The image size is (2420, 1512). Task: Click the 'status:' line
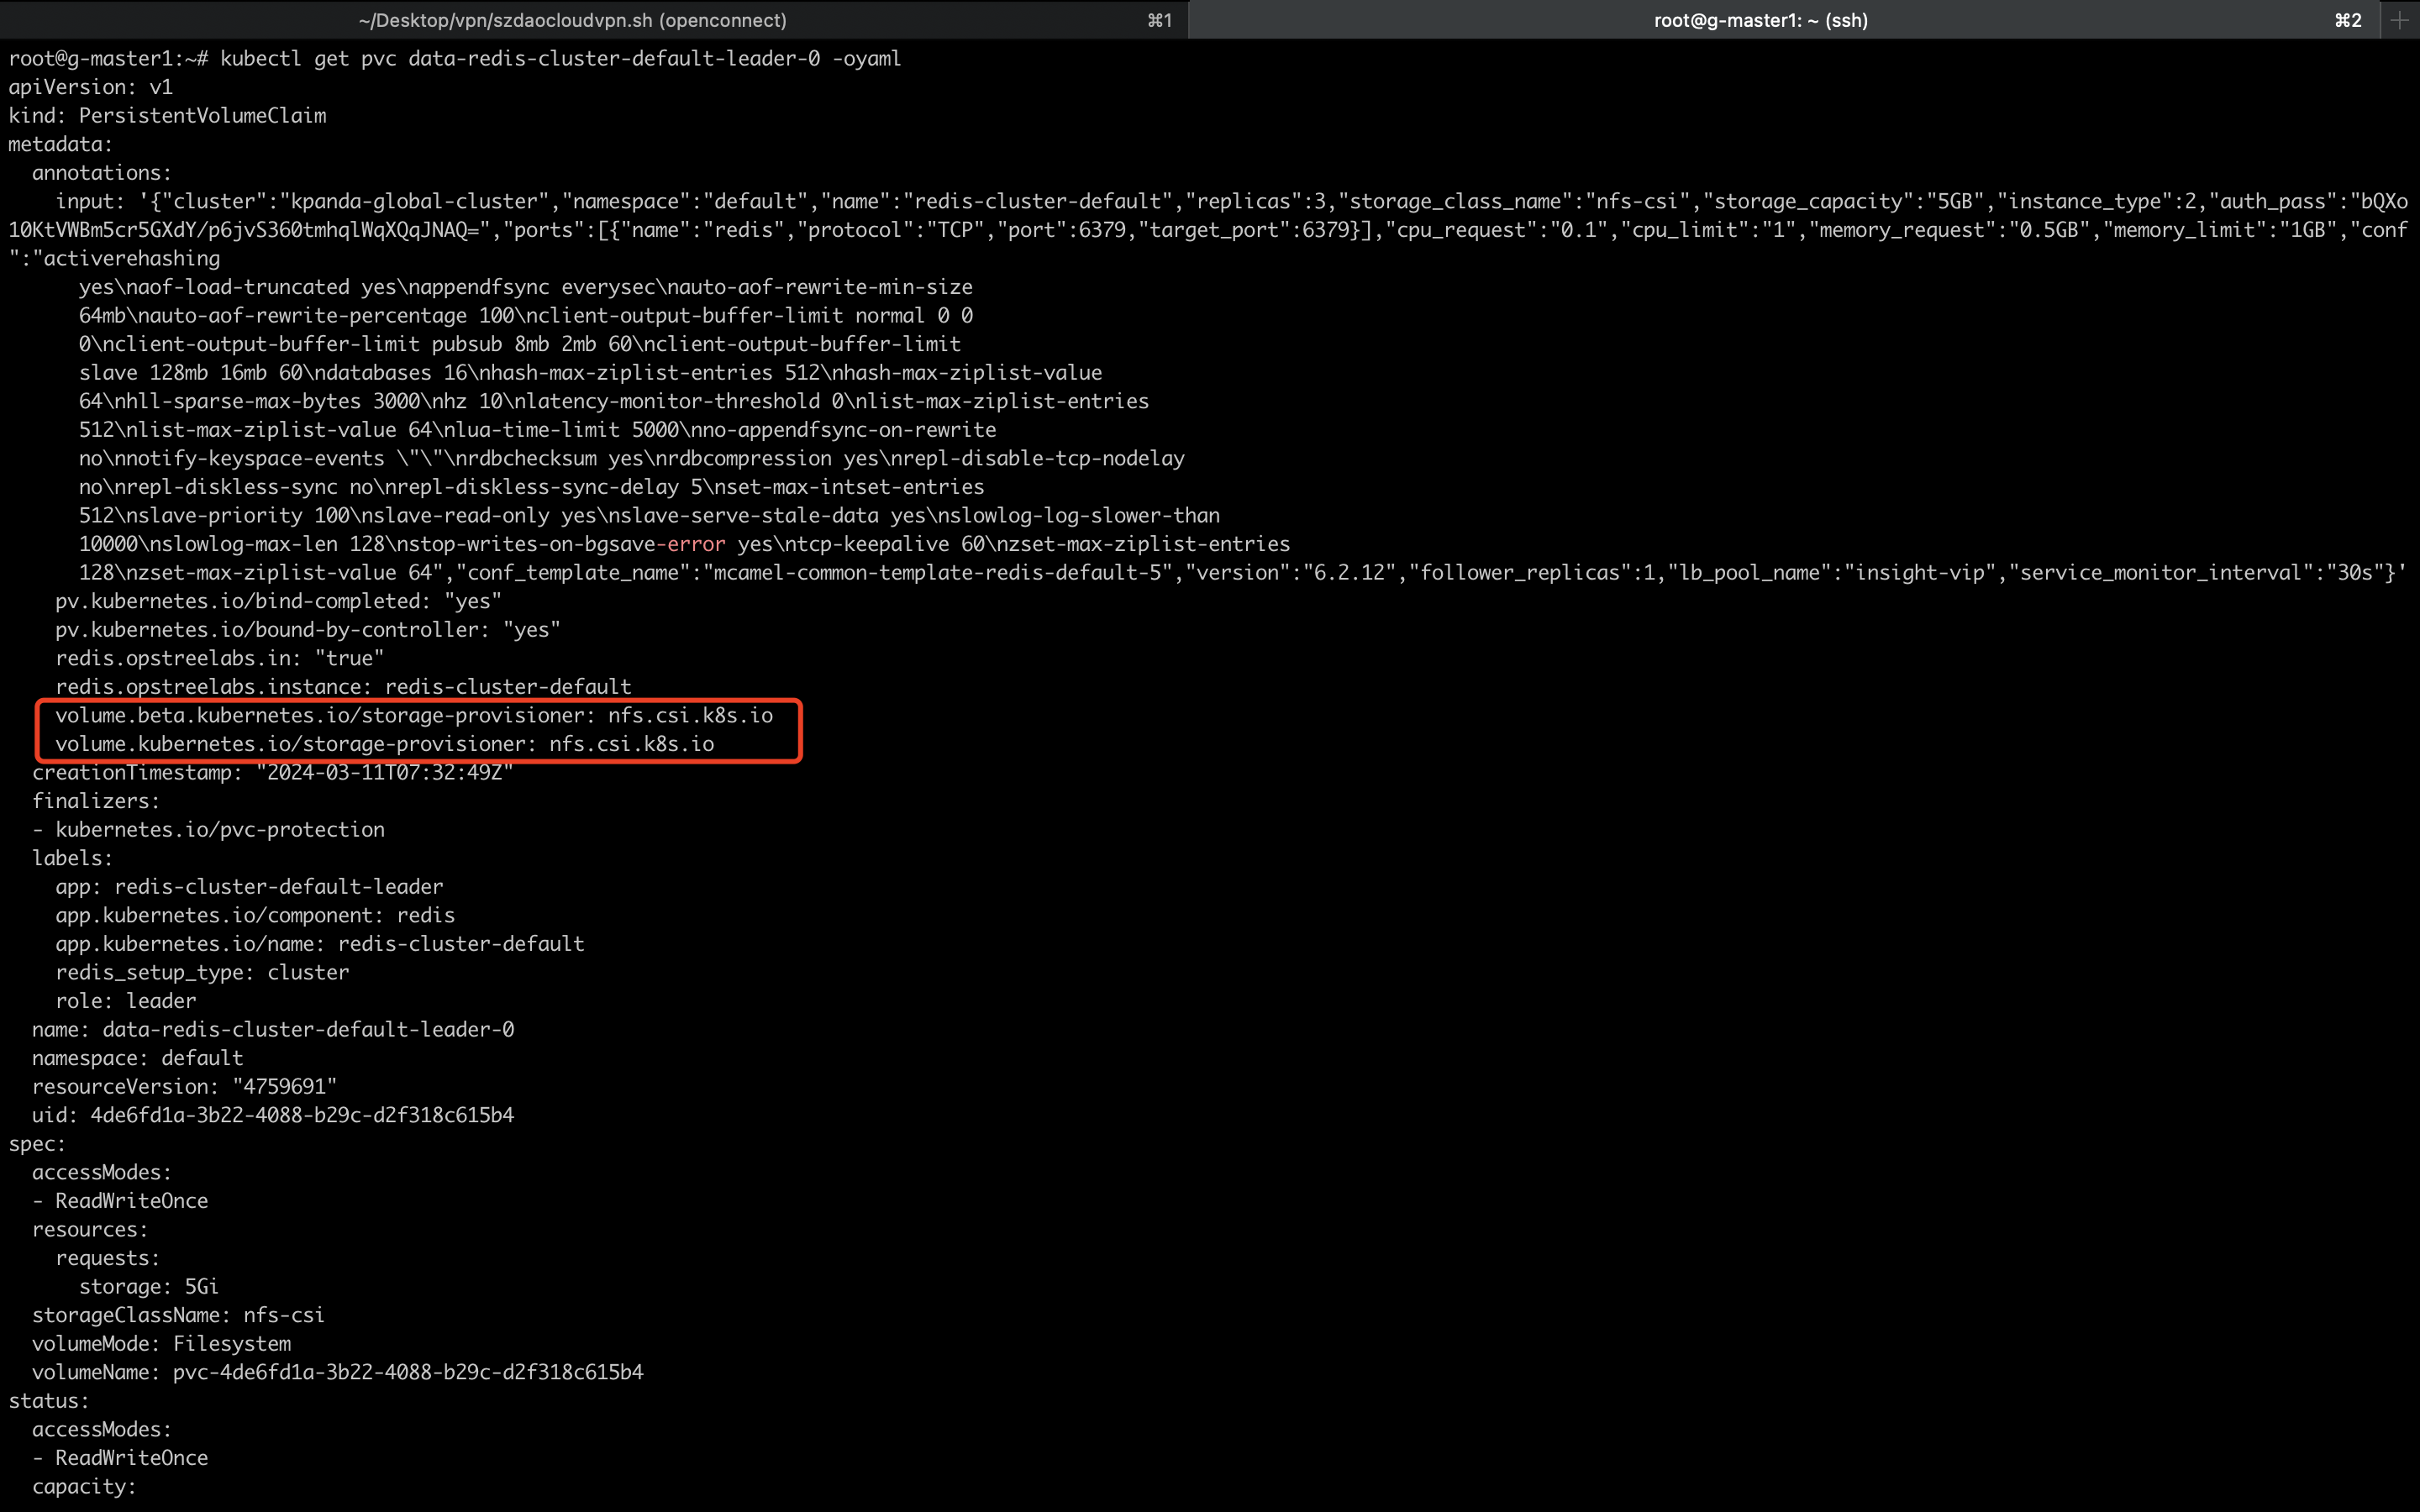[49, 1401]
